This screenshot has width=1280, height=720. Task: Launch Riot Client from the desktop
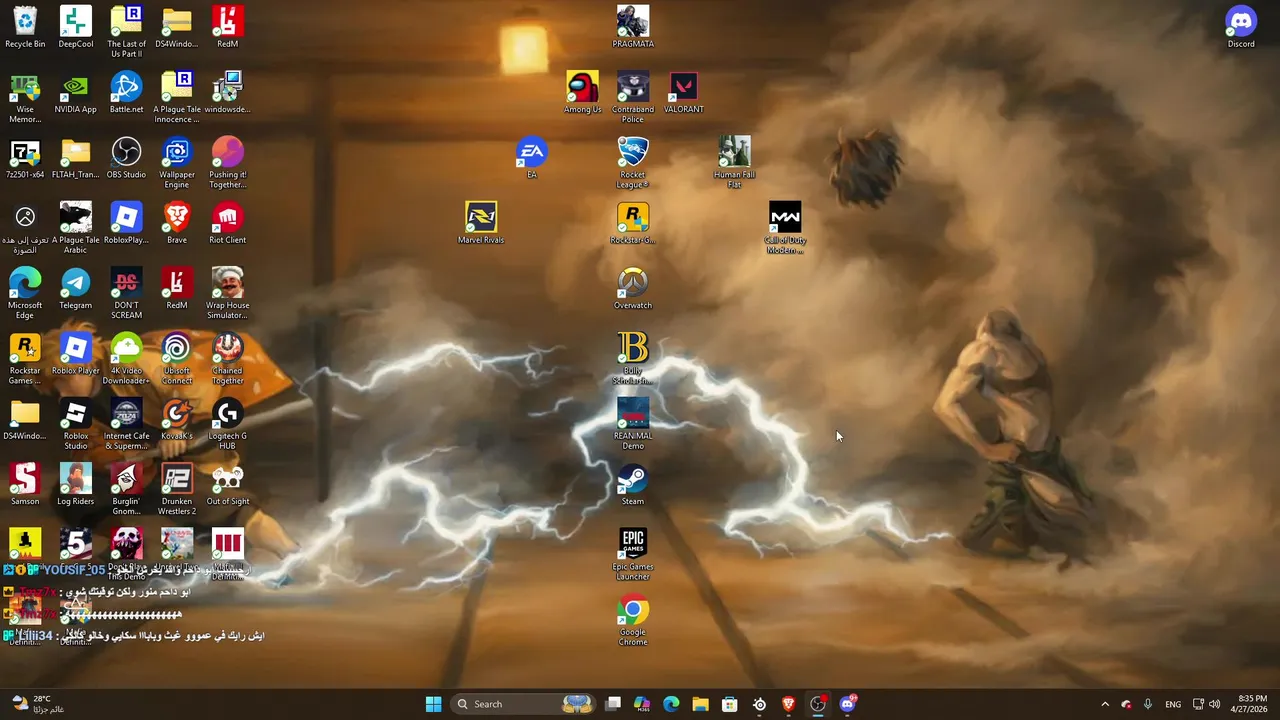click(x=228, y=223)
